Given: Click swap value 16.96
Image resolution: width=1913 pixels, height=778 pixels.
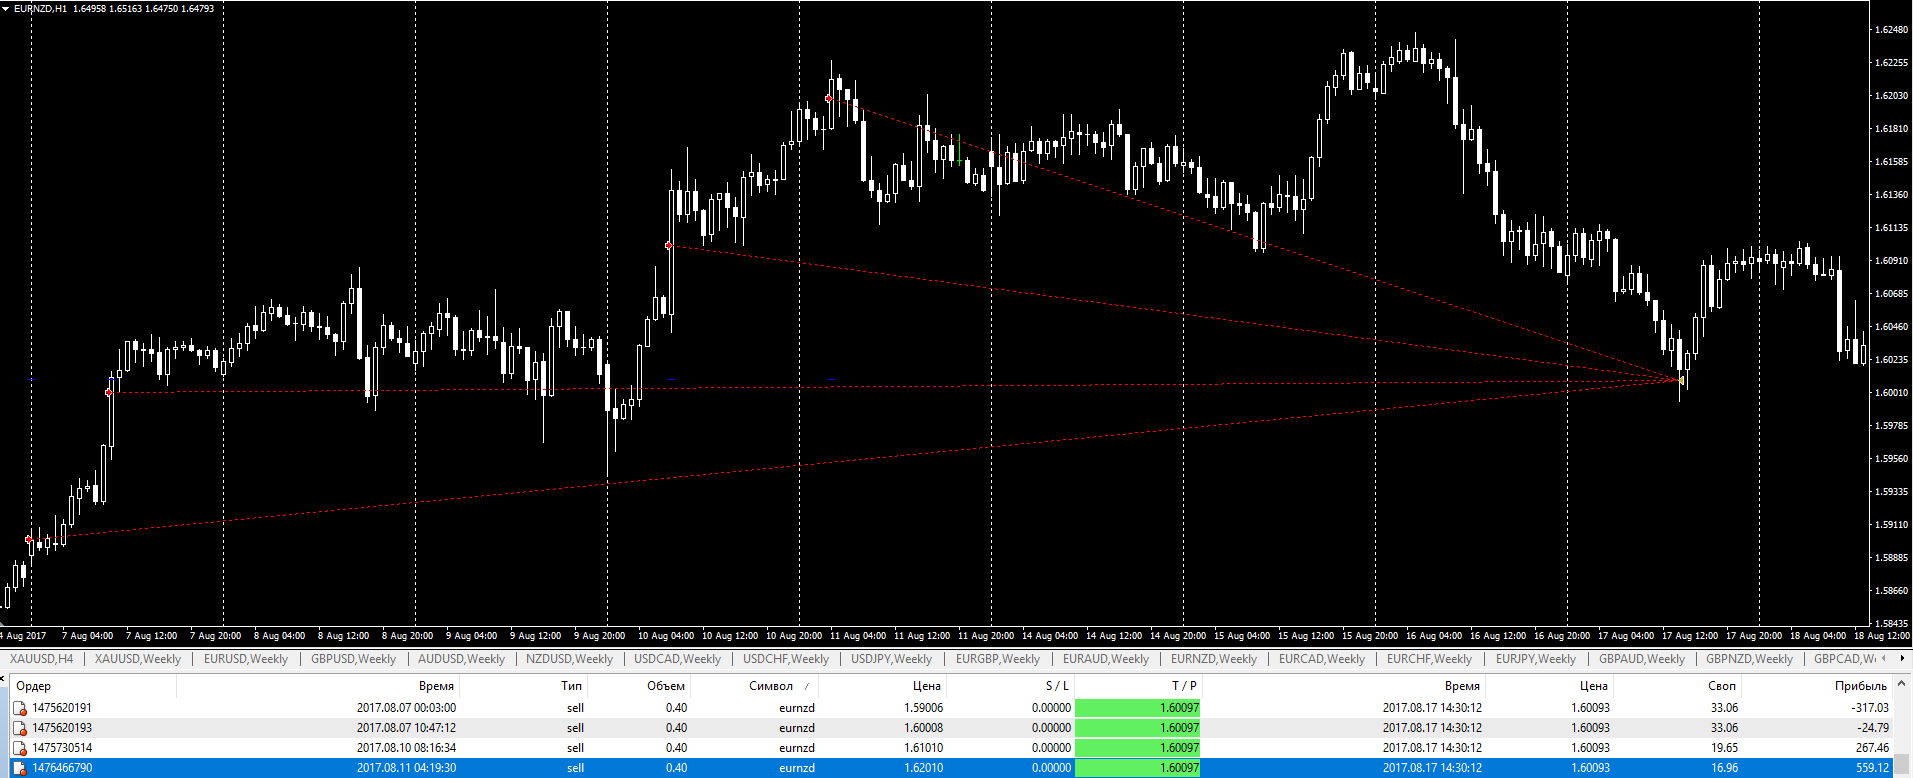Looking at the screenshot, I should pos(1724,768).
